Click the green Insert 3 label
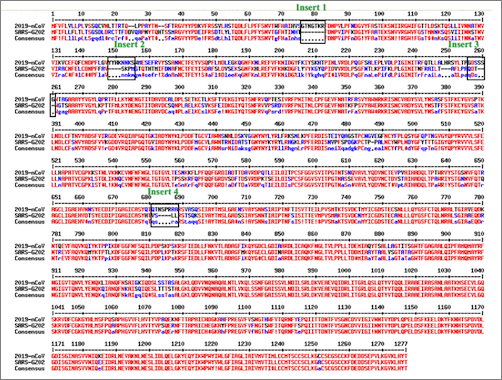The width and height of the screenshot is (502, 380). [463, 44]
